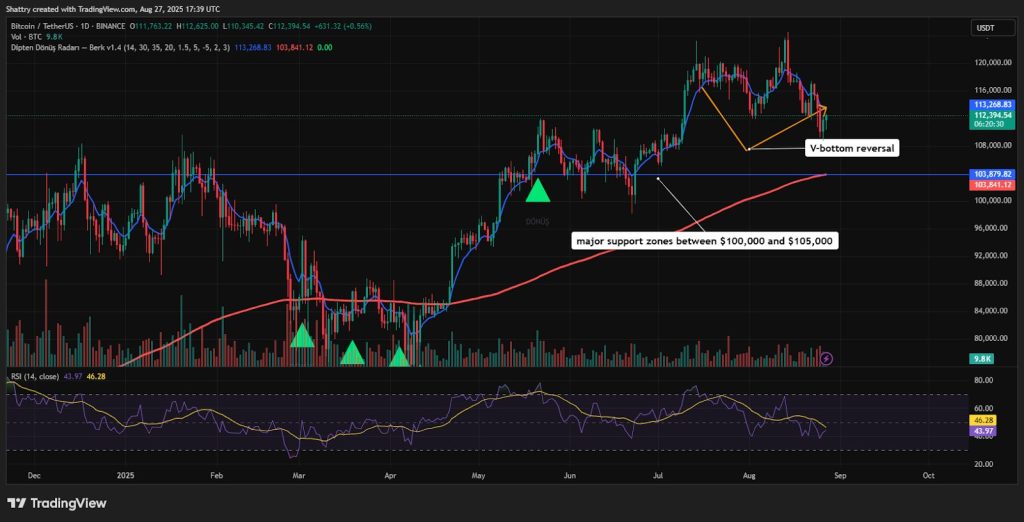The width and height of the screenshot is (1024, 522).
Task: Click the Vol · BTC indicator legend
Action: 28,33
